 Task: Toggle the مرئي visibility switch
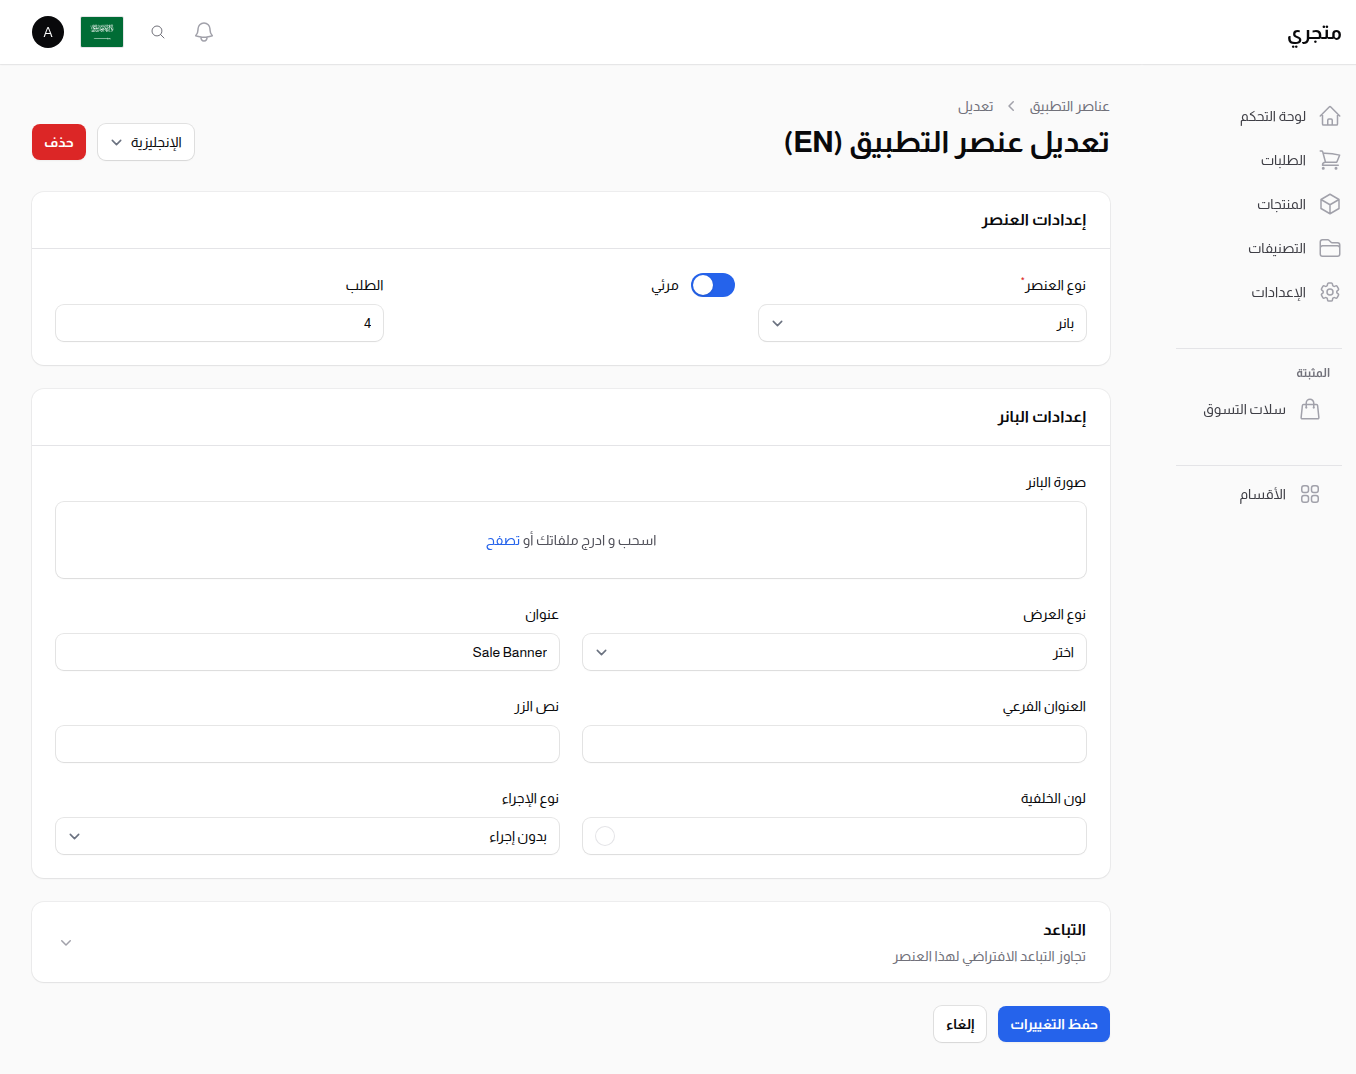coord(712,285)
